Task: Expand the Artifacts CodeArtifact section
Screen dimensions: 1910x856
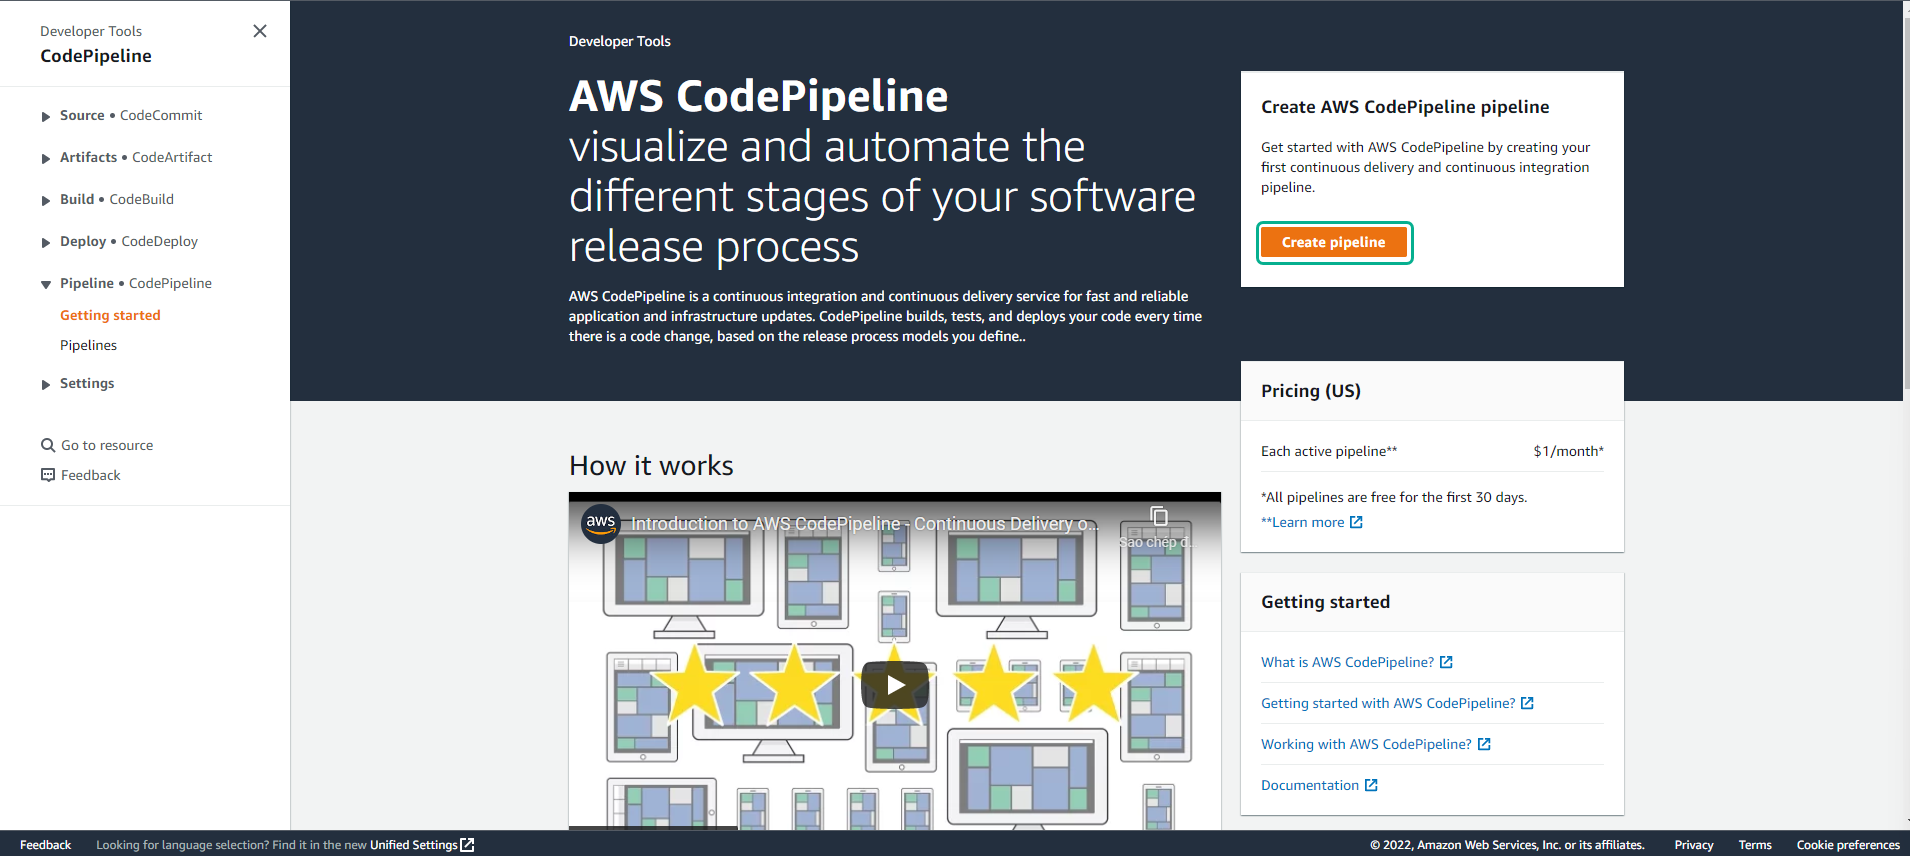Action: tap(46, 159)
